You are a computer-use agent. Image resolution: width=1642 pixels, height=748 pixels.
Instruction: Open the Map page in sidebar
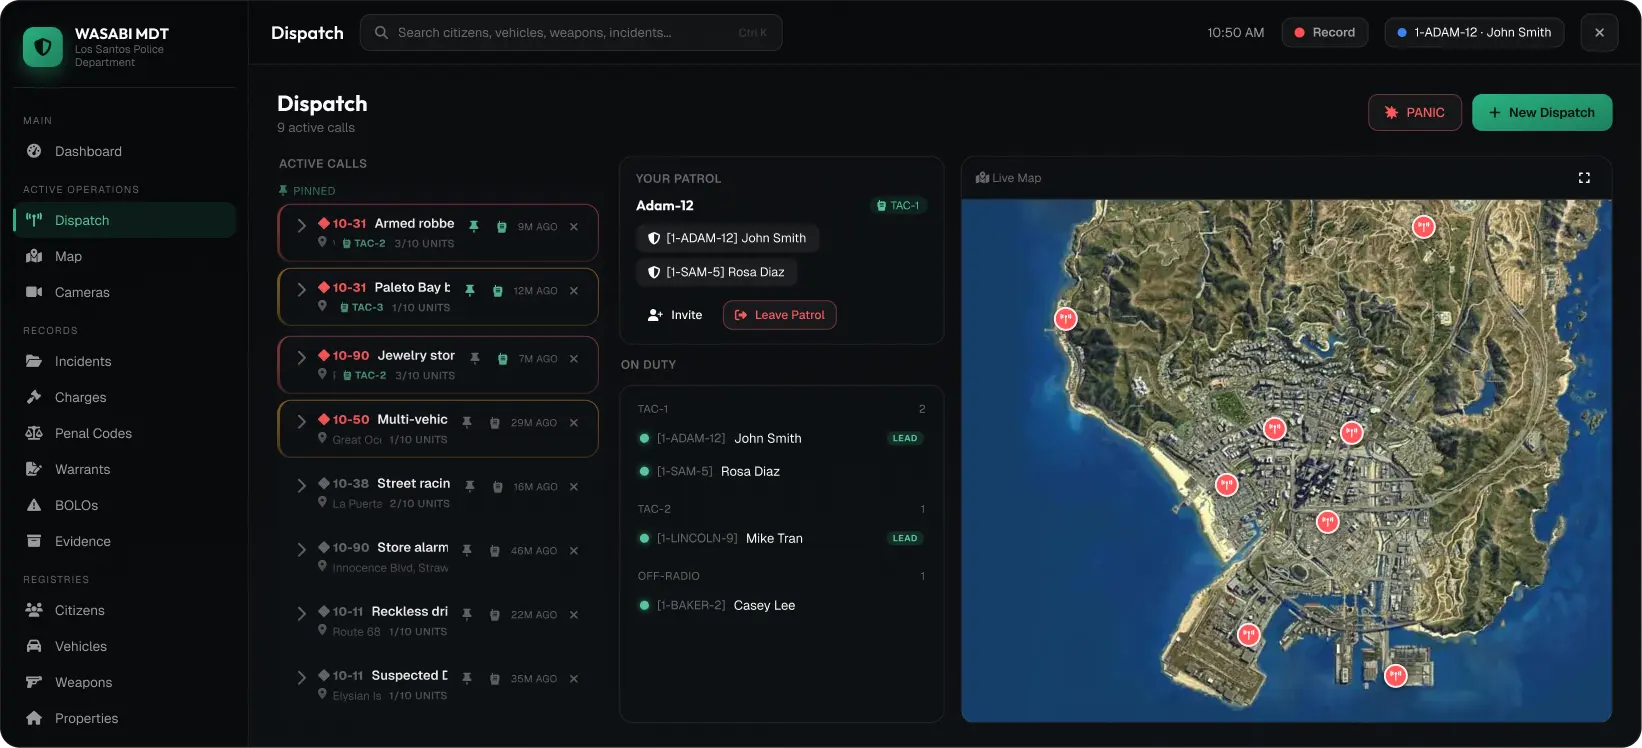pos(124,256)
